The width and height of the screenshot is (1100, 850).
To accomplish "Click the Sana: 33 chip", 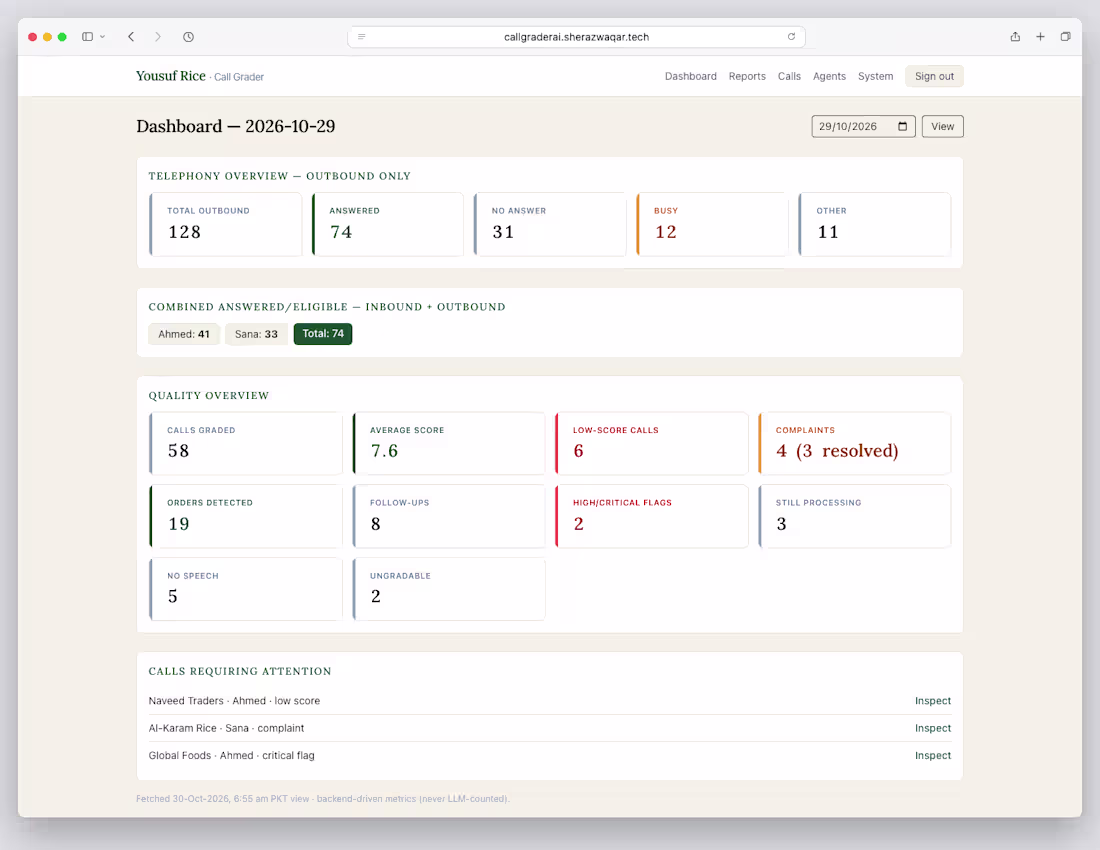I will [x=256, y=334].
